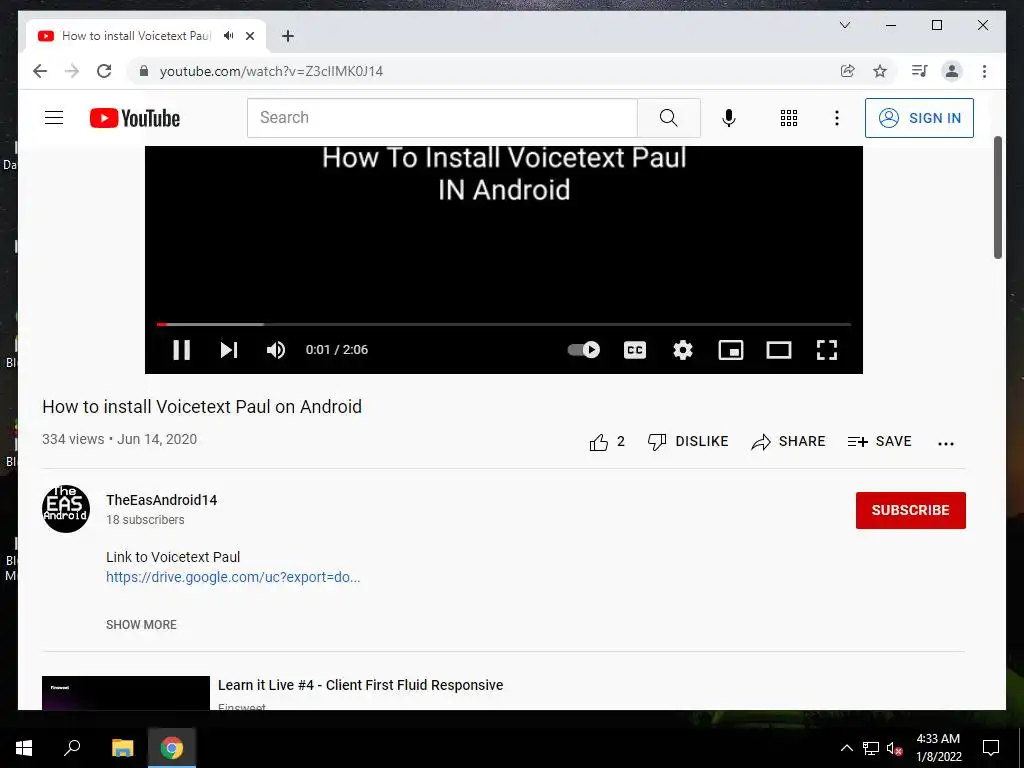Screen dimensions: 1024x768
Task: Mute tab via speaker icon
Action: pyautogui.click(x=228, y=36)
